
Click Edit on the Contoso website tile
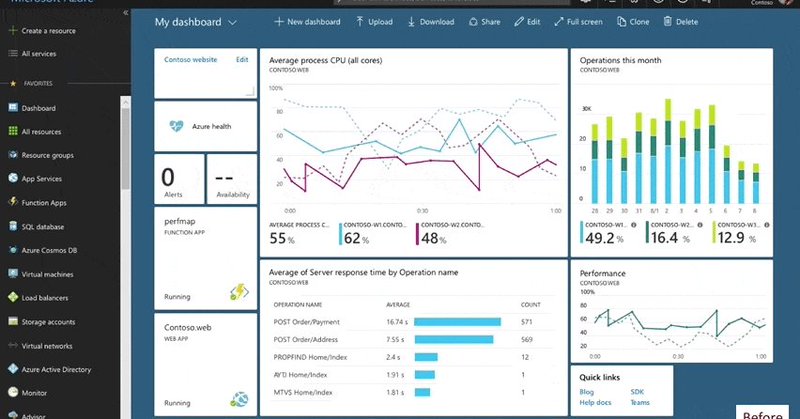tap(242, 59)
